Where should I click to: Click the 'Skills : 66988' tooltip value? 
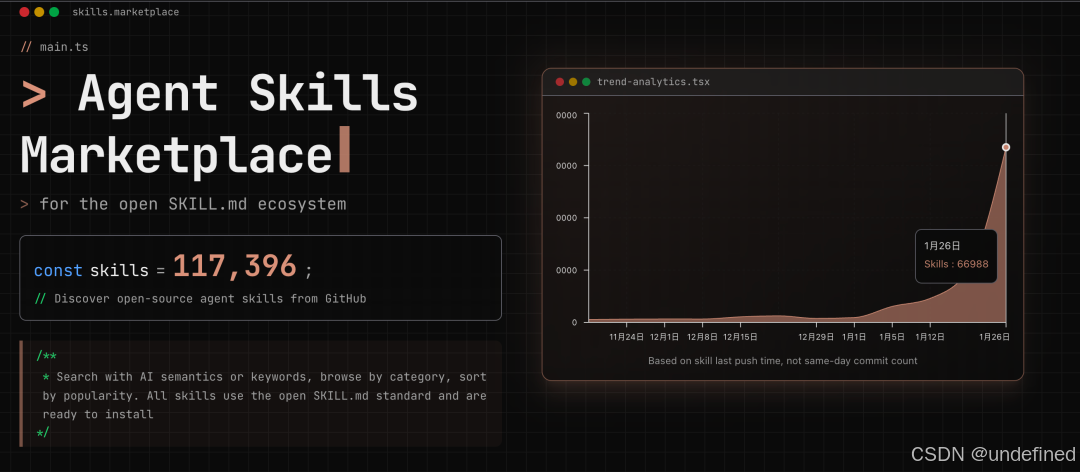coord(956,264)
